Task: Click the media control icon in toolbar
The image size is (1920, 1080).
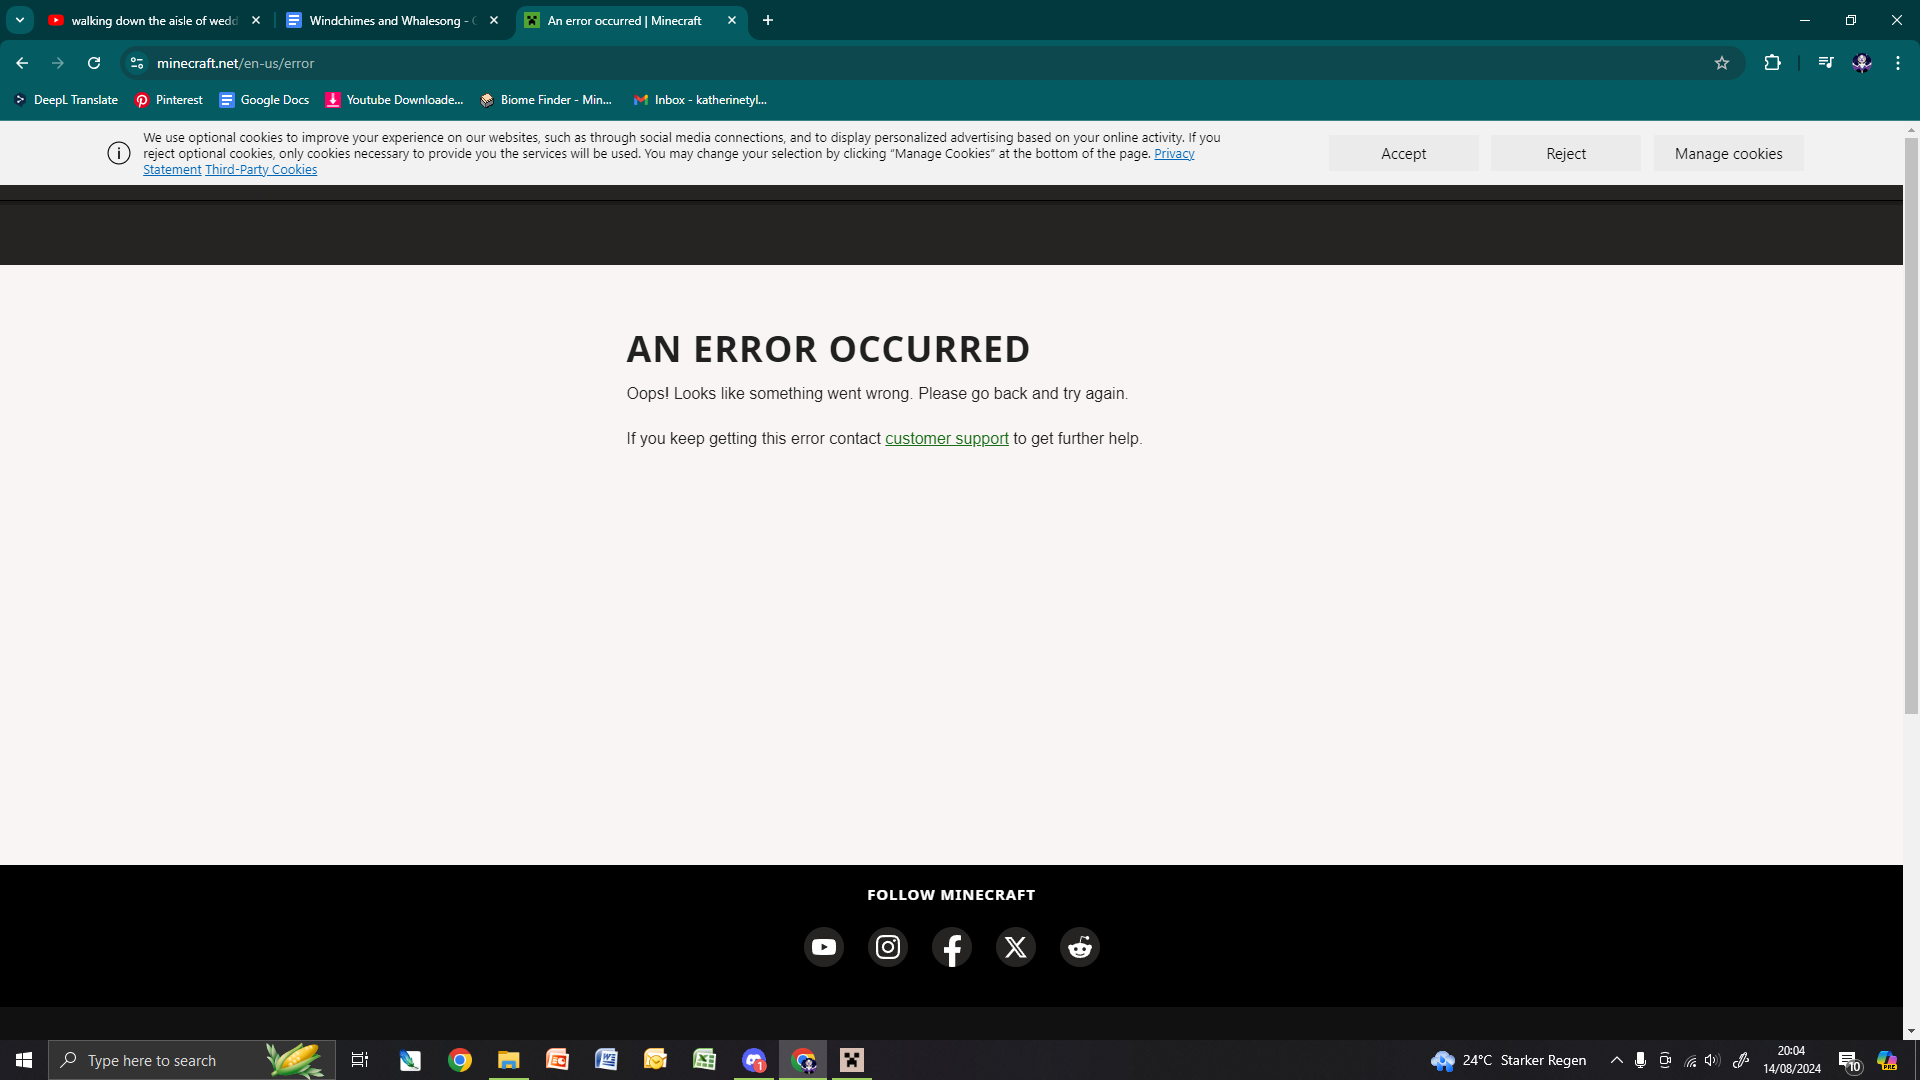Action: [x=1825, y=63]
